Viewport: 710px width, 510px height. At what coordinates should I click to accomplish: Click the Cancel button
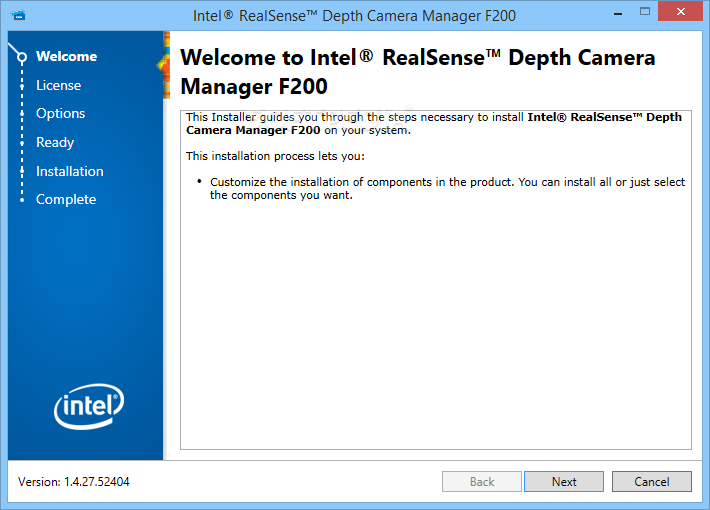click(652, 481)
